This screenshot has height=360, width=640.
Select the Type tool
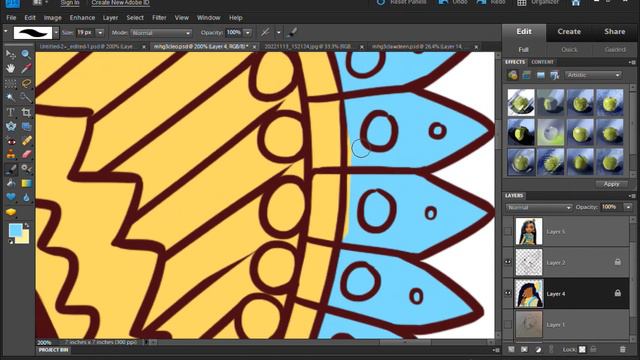pyautogui.click(x=11, y=112)
